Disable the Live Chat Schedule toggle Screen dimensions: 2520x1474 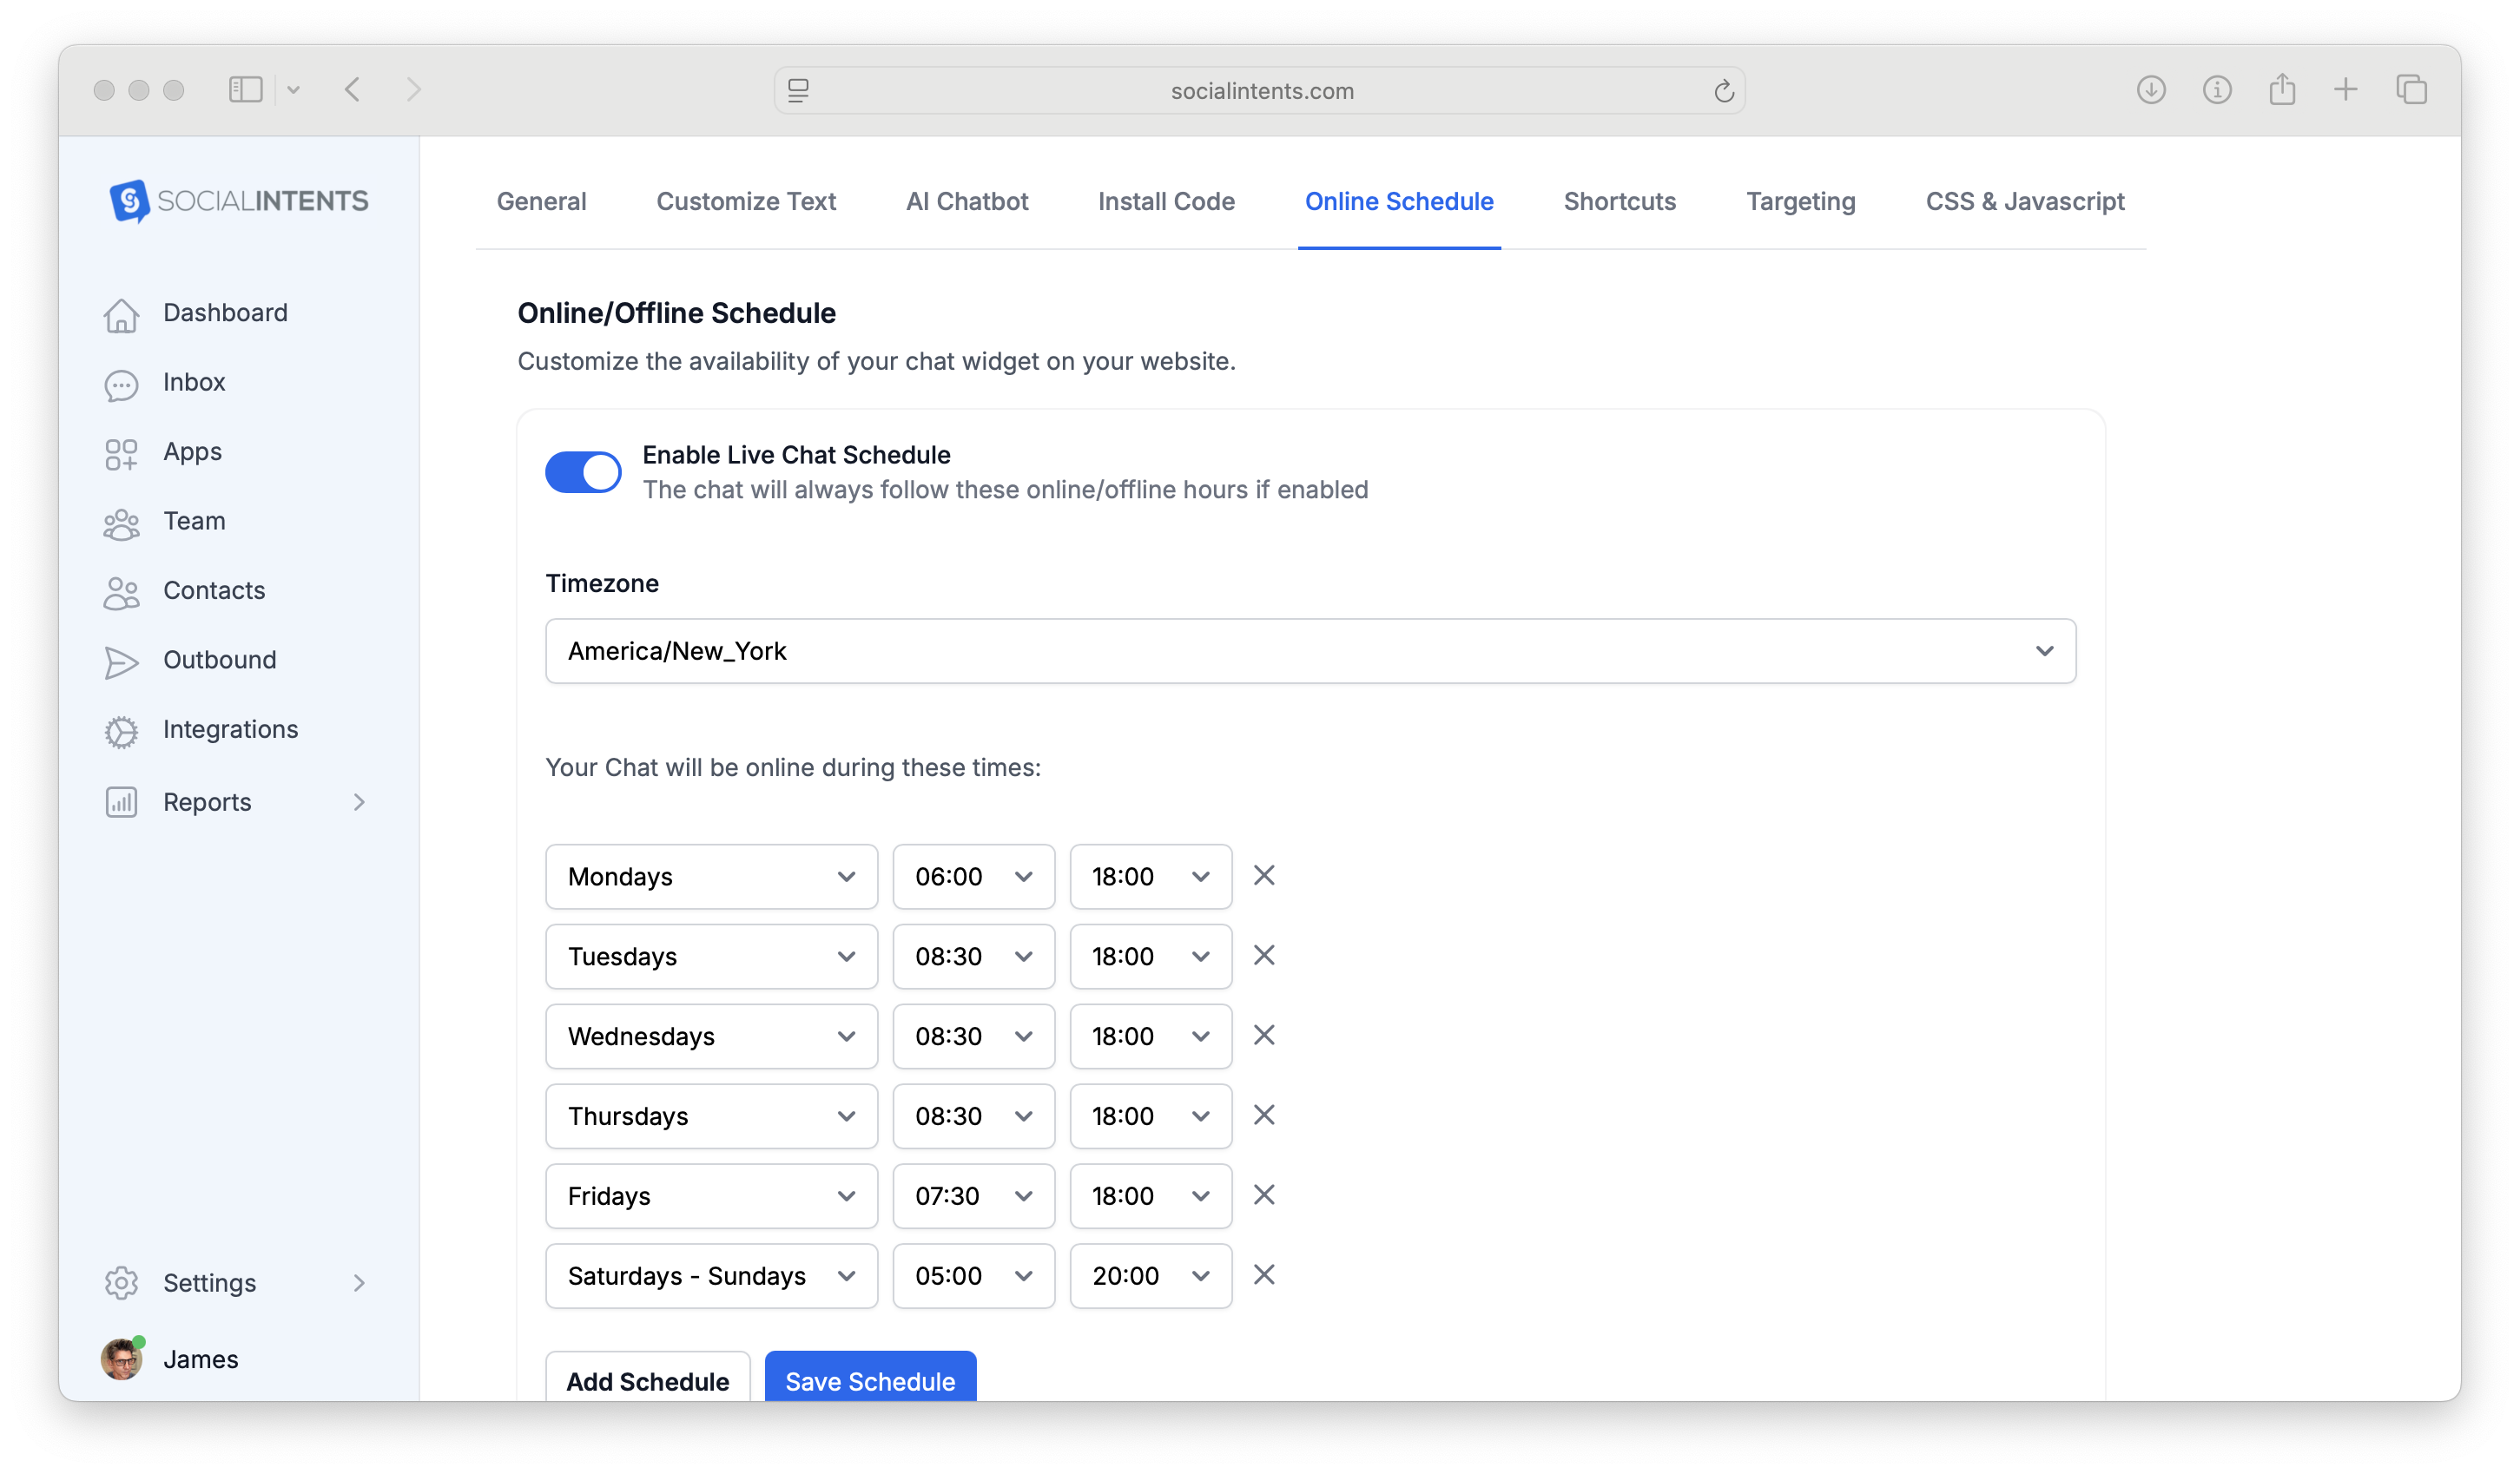(x=583, y=471)
